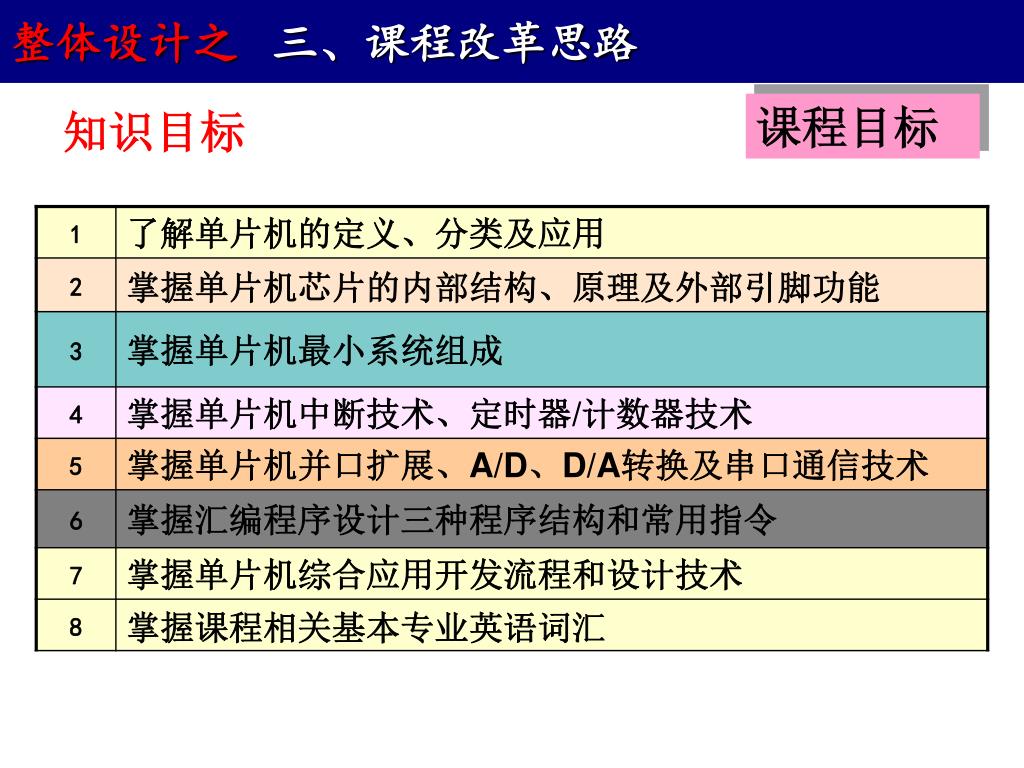This screenshot has width=1024, height=768.
Task: Click number cell 7 in the table
Action: click(76, 574)
